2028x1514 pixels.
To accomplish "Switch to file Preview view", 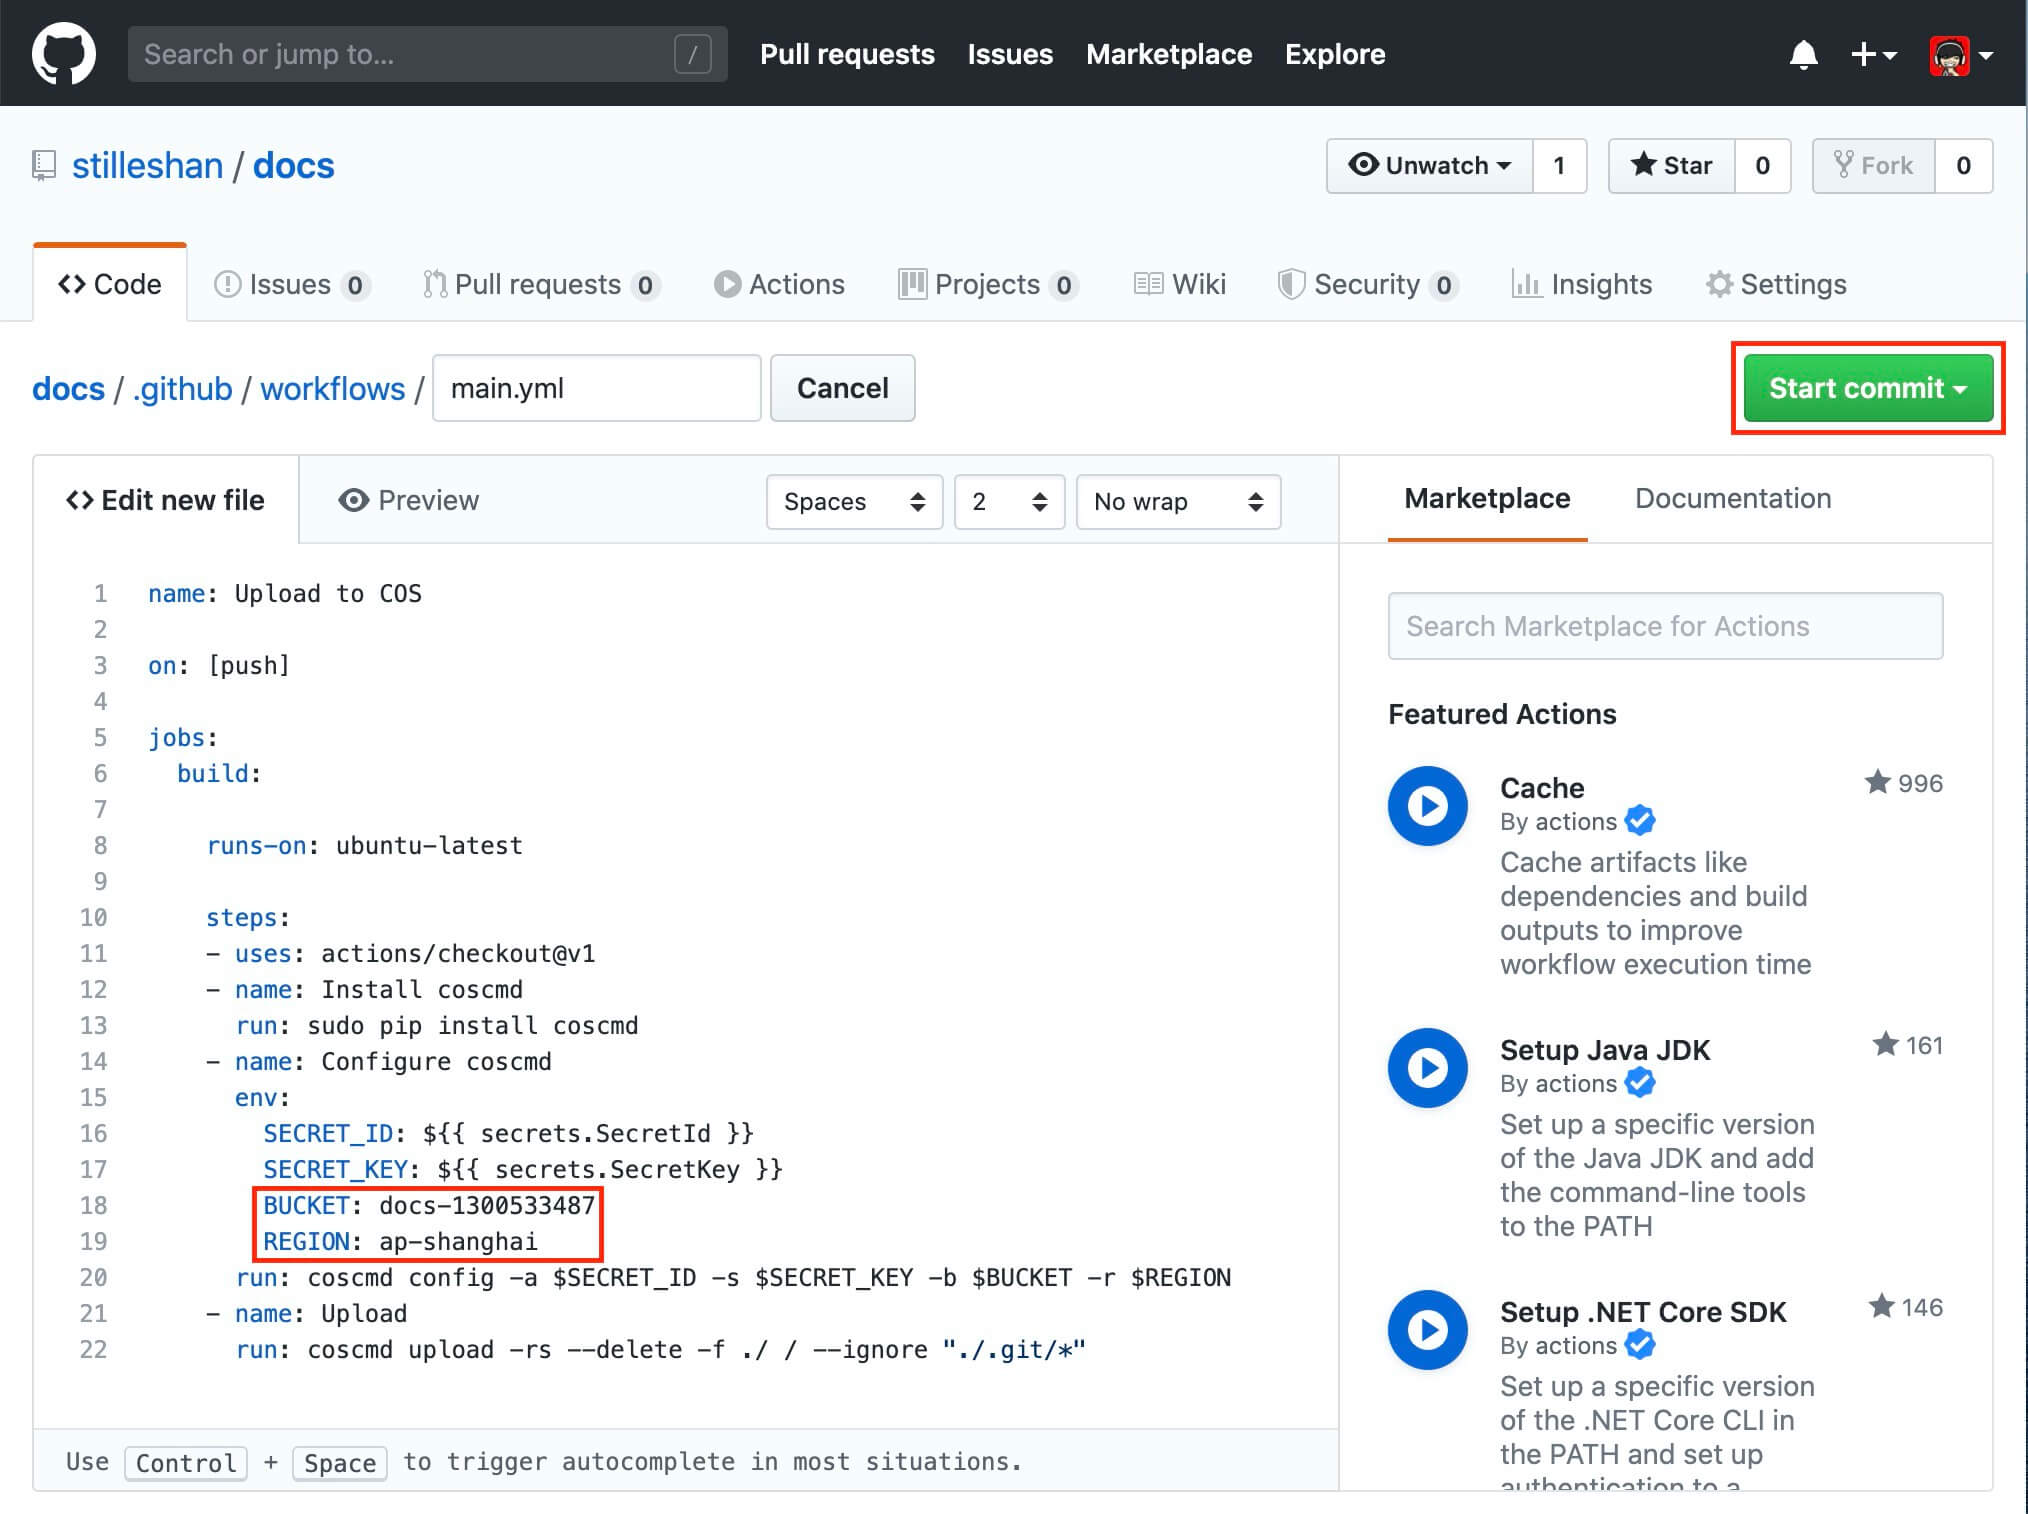I will pyautogui.click(x=409, y=500).
